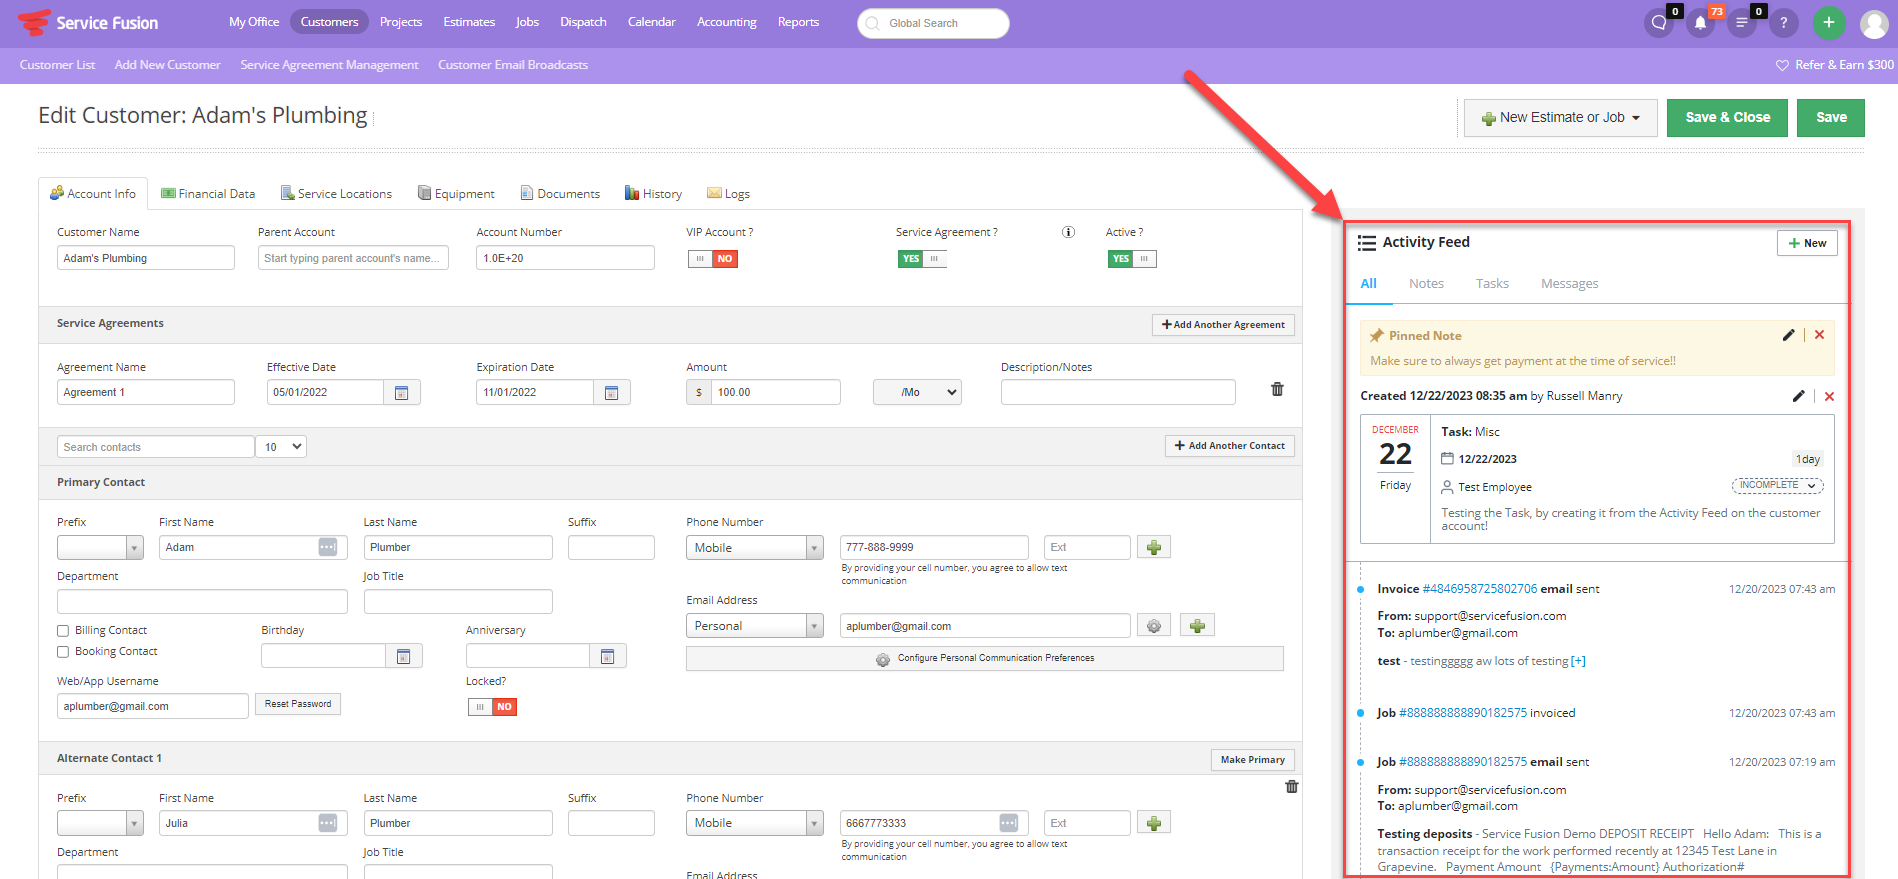Open Configure Personal Communication Preferences
1898x879 pixels.
[985, 659]
